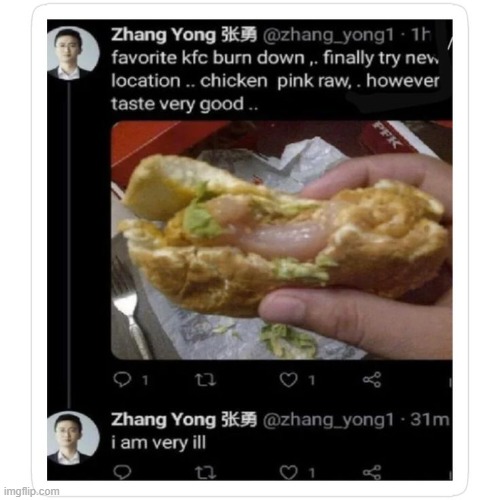Visit imgflip.com watermark link
The width and height of the screenshot is (500, 500).
click(31, 491)
